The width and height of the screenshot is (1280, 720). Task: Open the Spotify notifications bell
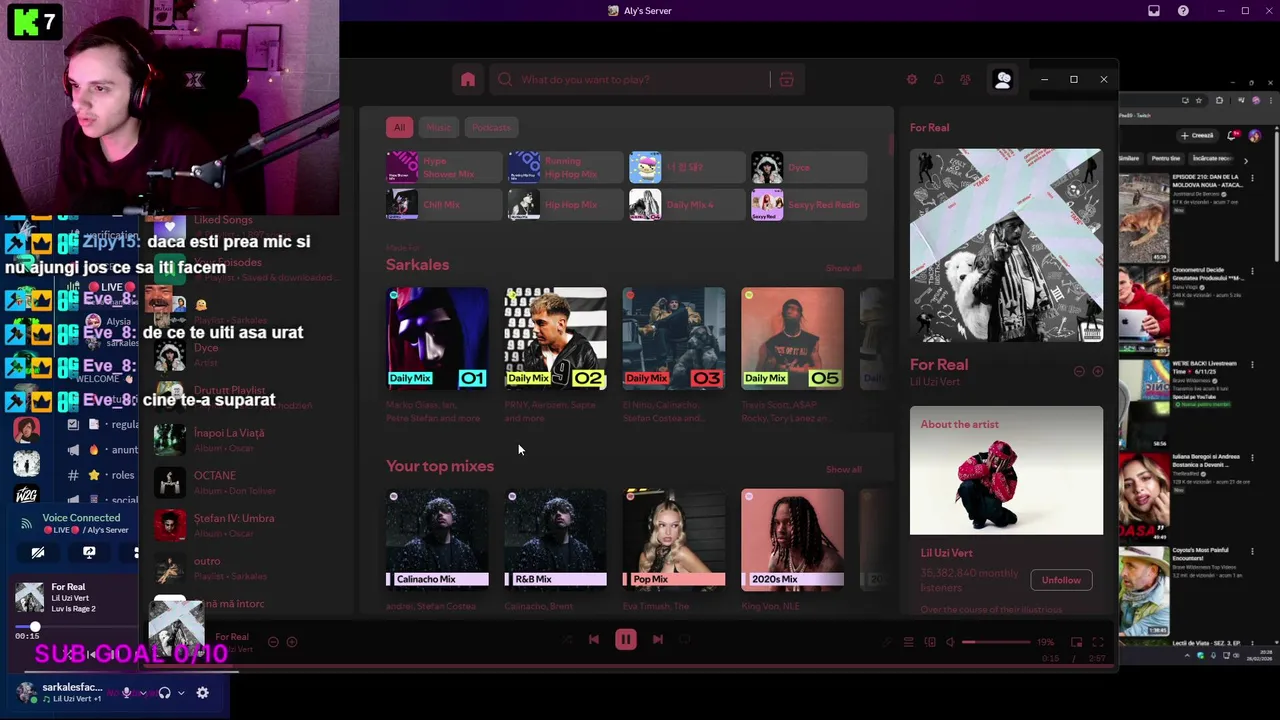point(938,80)
